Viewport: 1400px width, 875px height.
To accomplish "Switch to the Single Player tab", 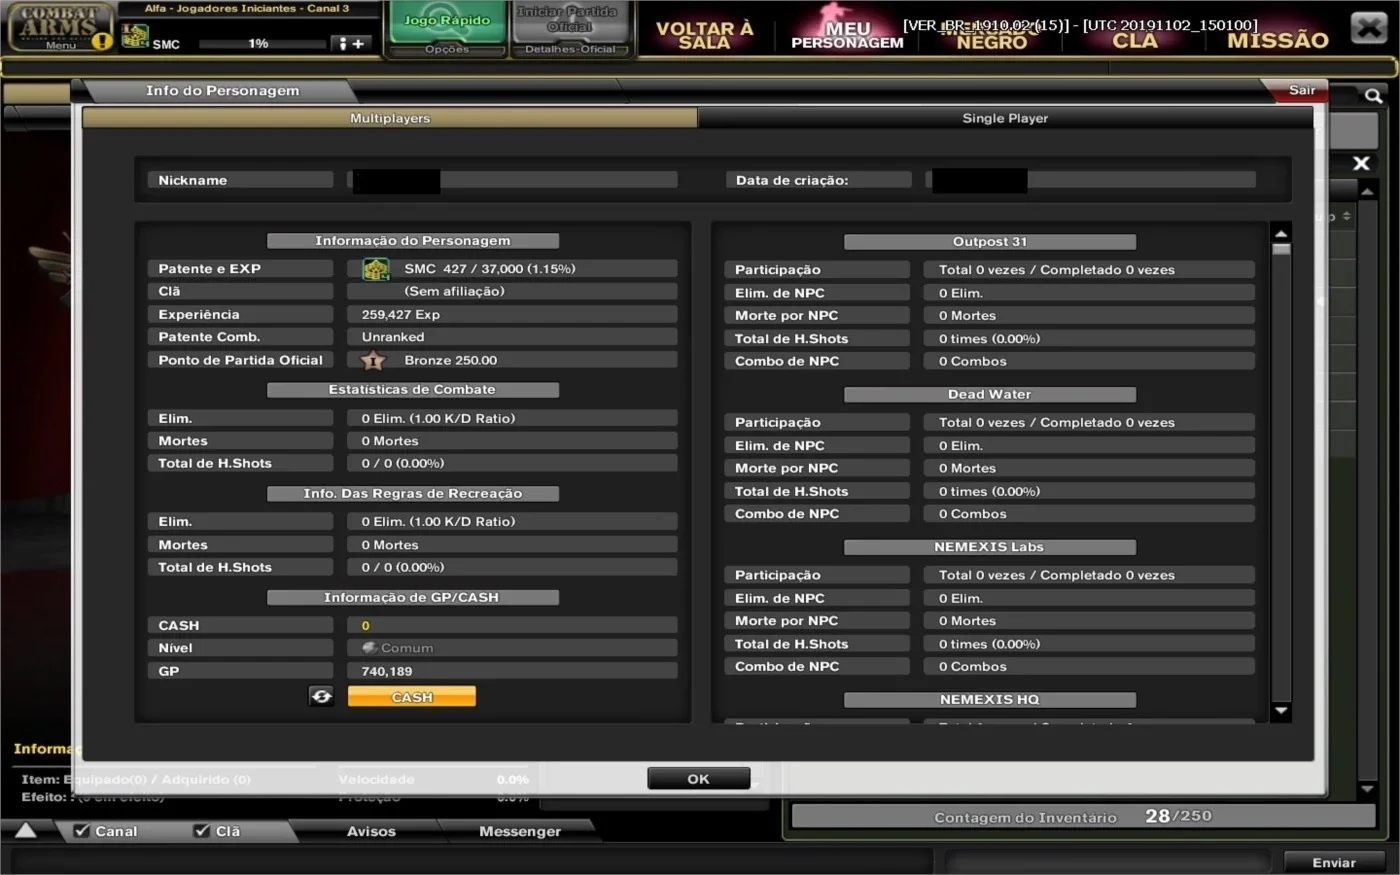I will (x=1005, y=118).
